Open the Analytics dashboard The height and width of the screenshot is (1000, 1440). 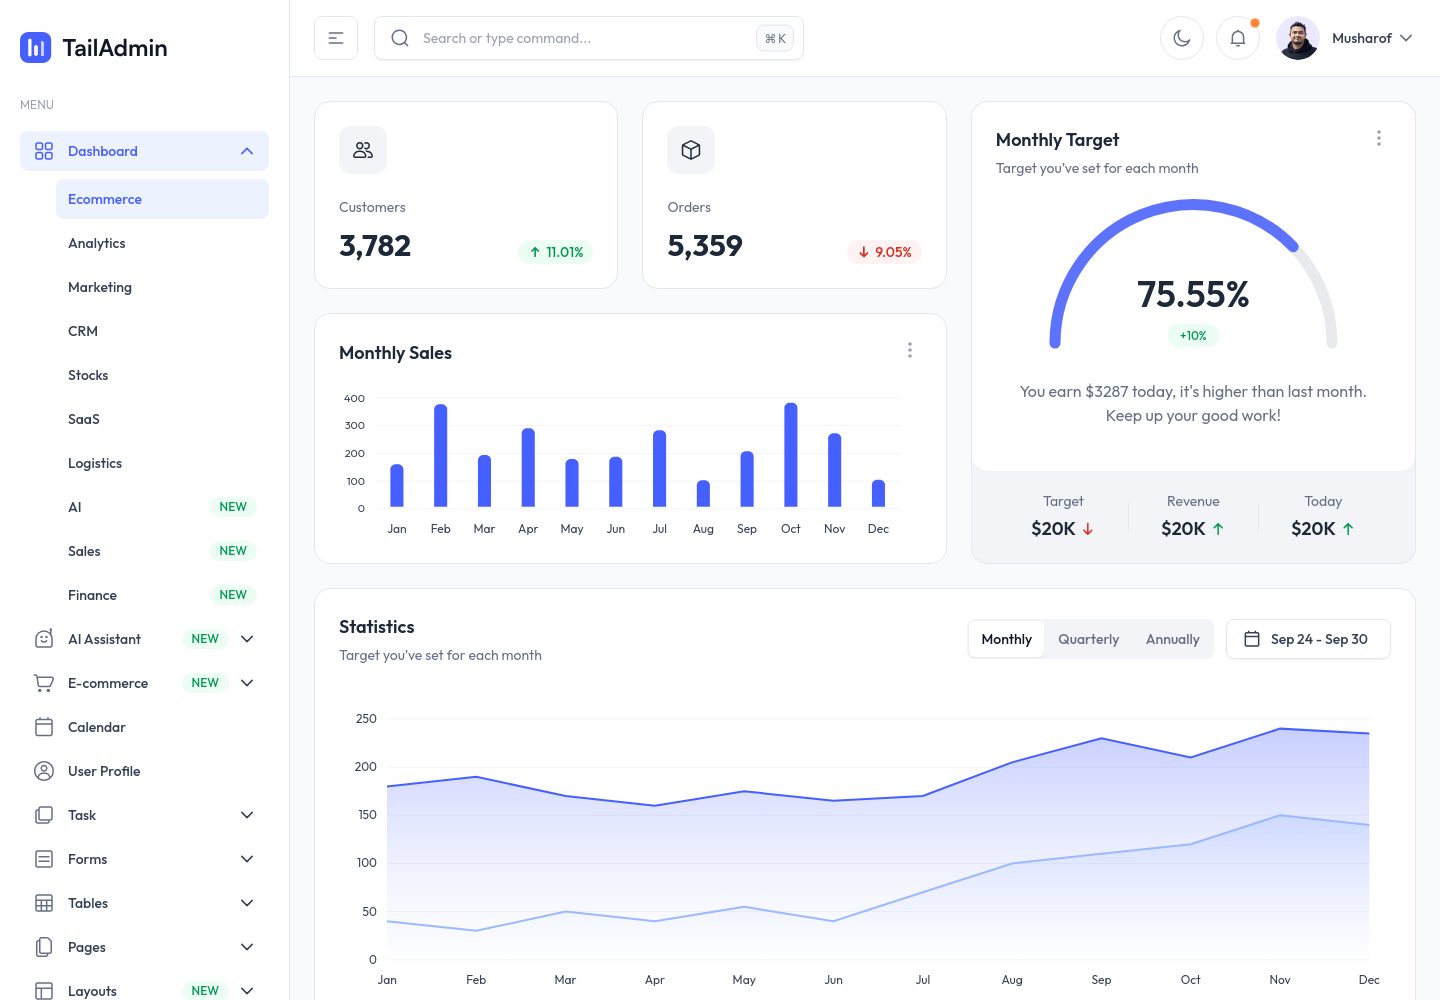tap(162, 243)
